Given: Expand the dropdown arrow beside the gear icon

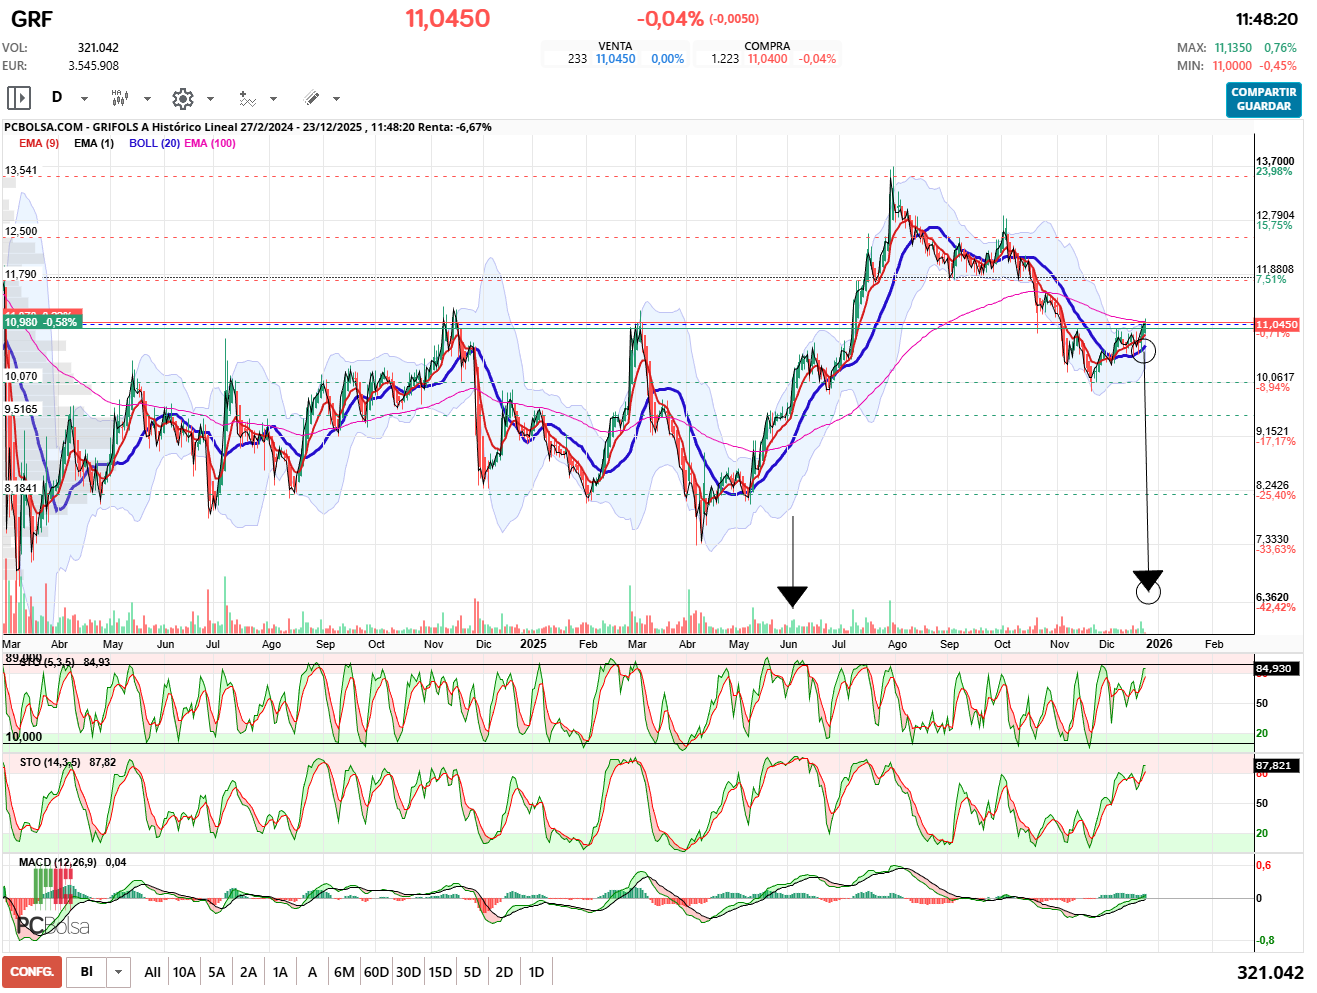Looking at the screenshot, I should coord(210,99).
